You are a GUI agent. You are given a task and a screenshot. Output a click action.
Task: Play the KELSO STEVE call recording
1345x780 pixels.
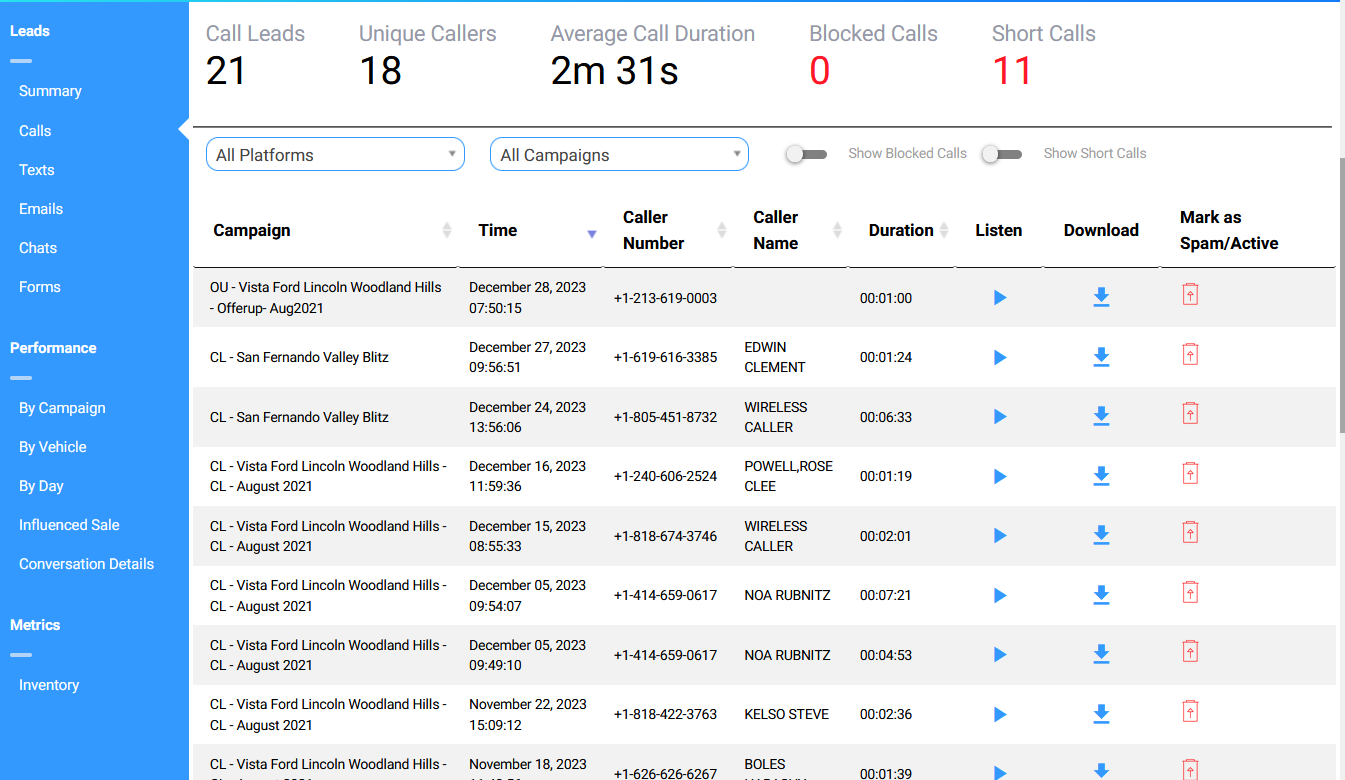pos(999,714)
